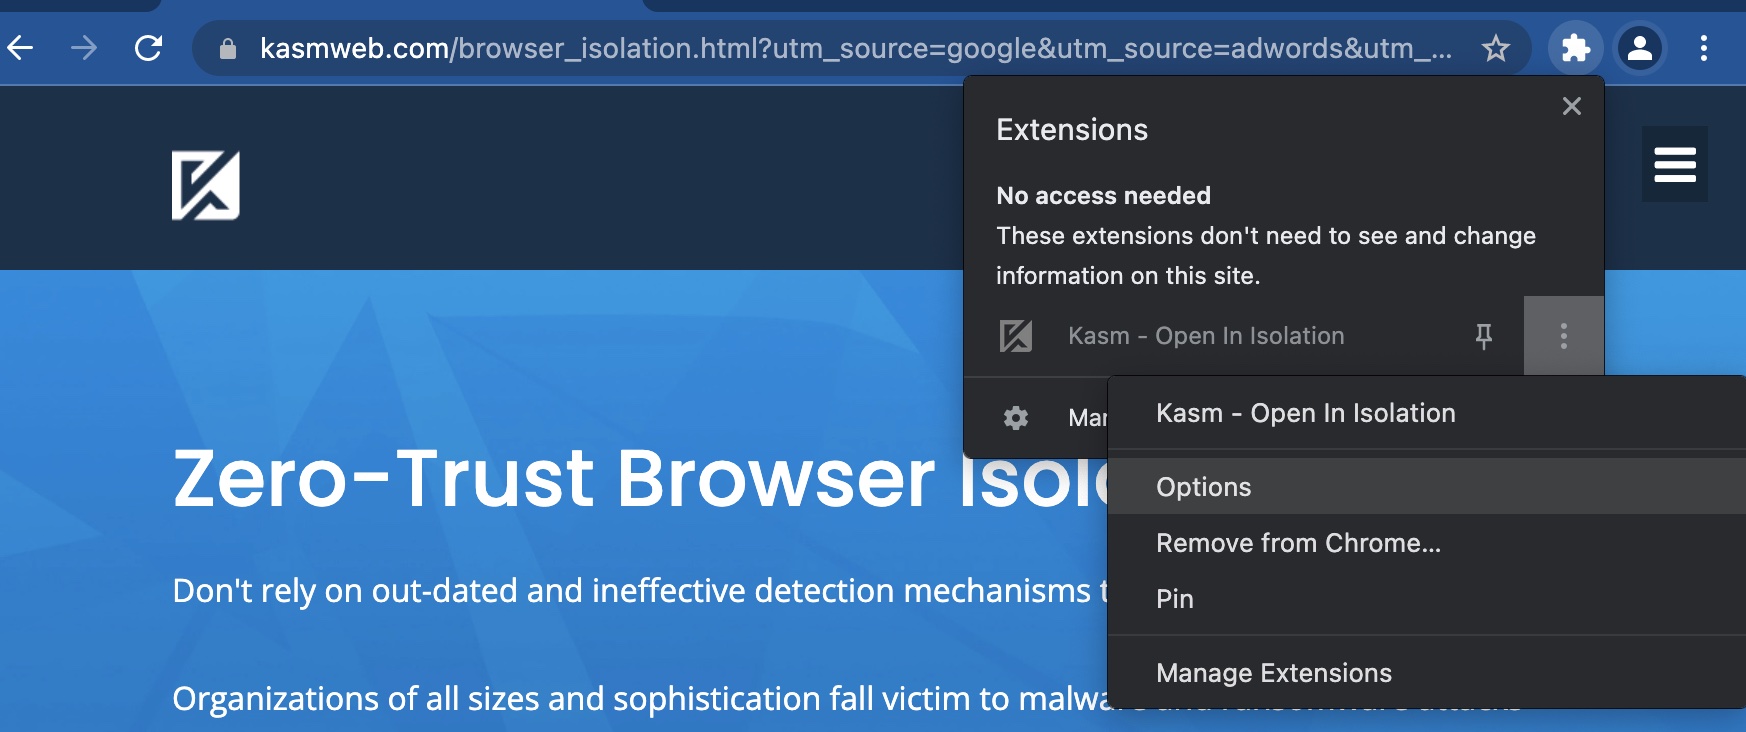
Task: Click Manage Extensions in the context menu
Action: coord(1273,673)
